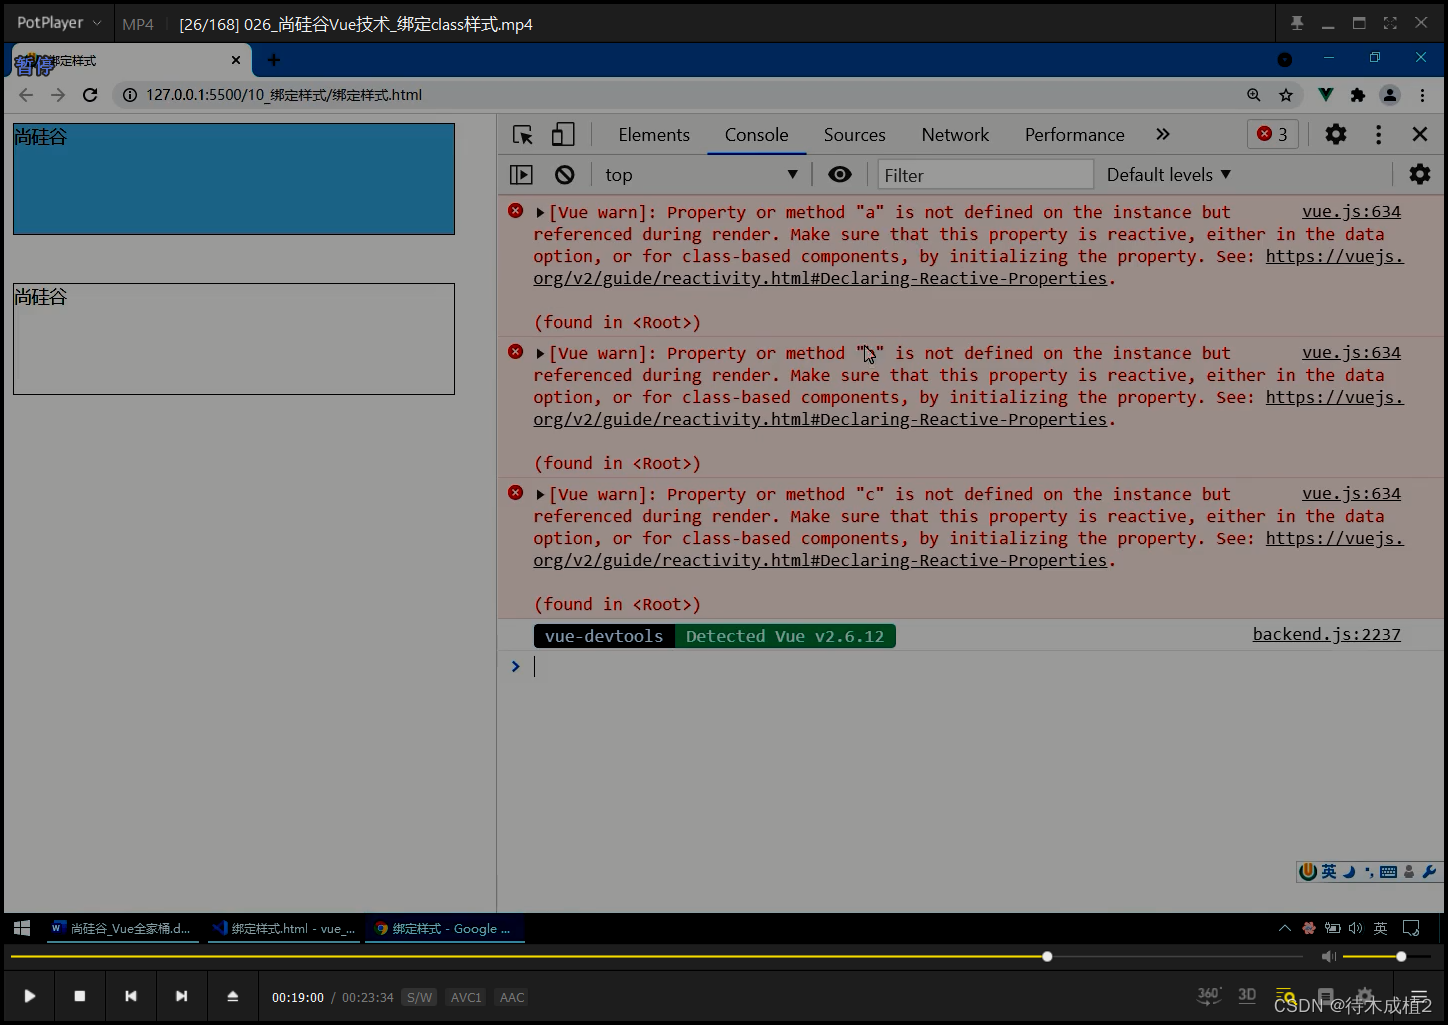The image size is (1448, 1025).
Task: Open DevTools settings gear
Action: (1336, 134)
